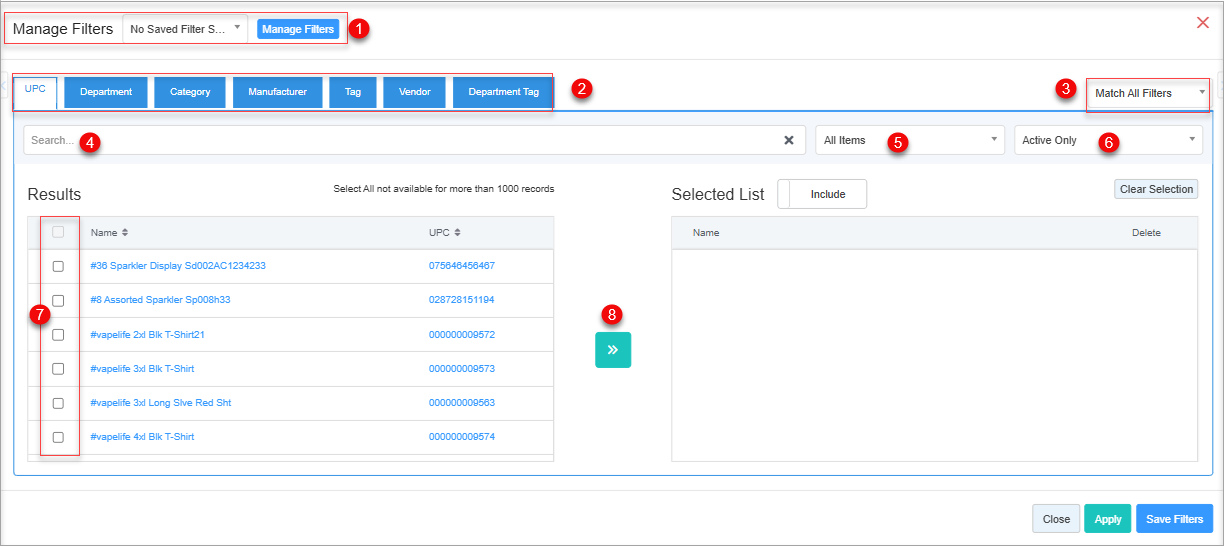Image resolution: width=1224 pixels, height=546 pixels.
Task: Click the Save Filters button
Action: (1173, 519)
